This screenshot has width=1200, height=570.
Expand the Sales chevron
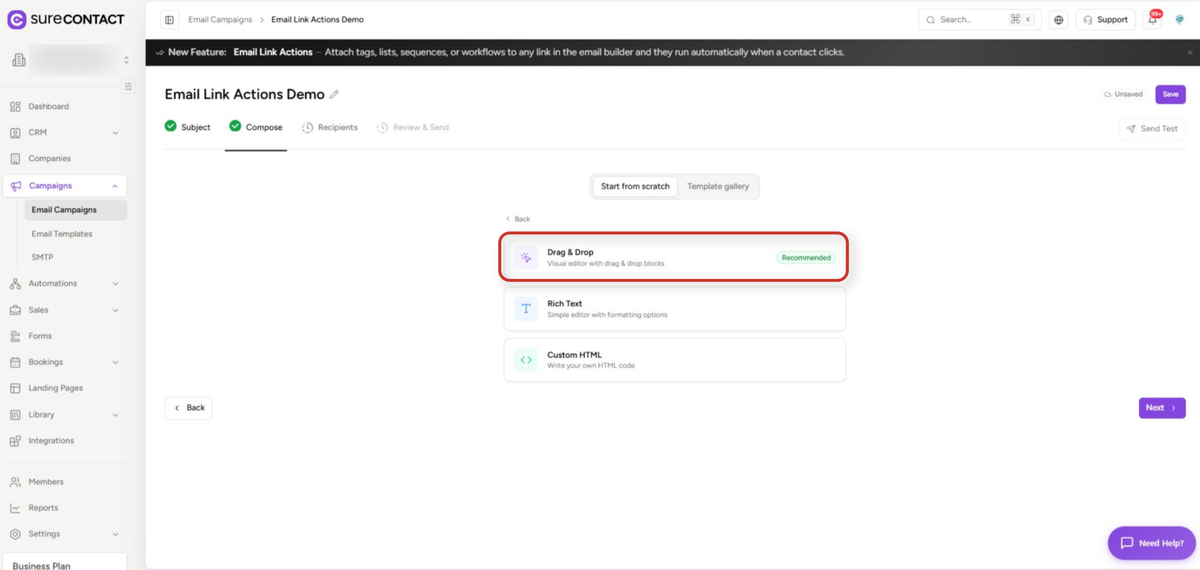click(115, 310)
